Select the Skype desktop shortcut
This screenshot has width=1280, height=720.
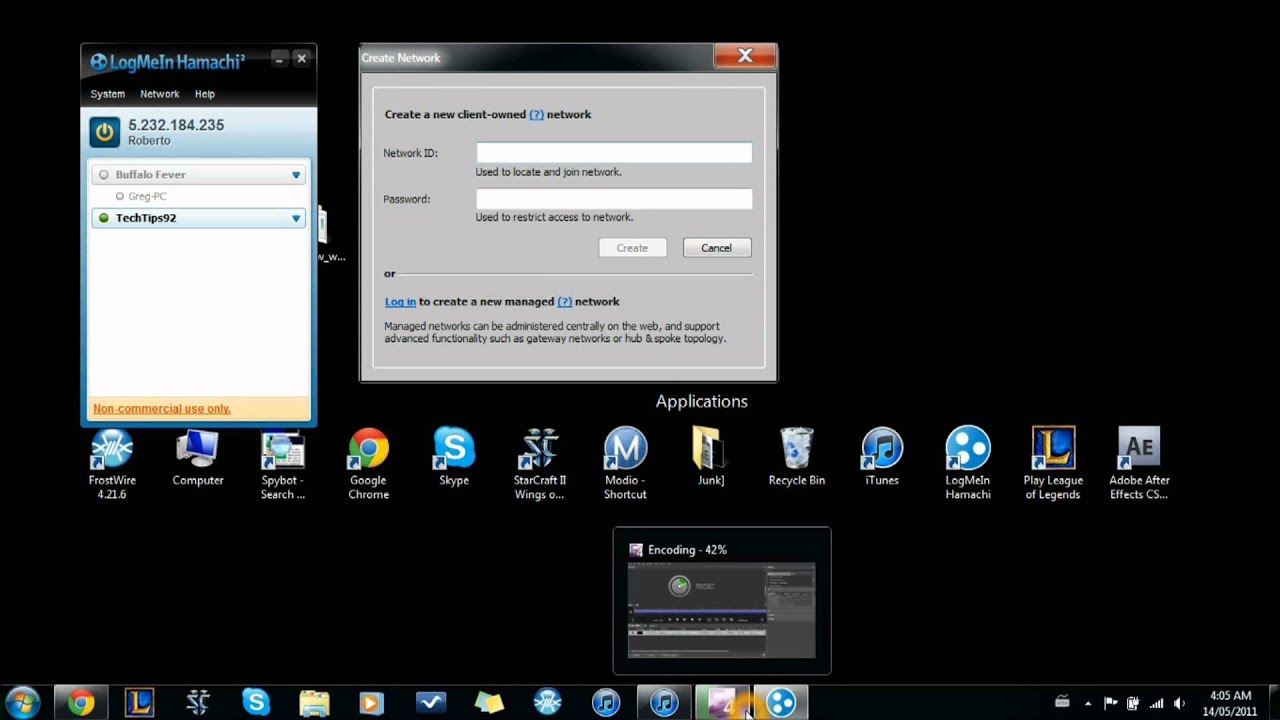(x=454, y=457)
